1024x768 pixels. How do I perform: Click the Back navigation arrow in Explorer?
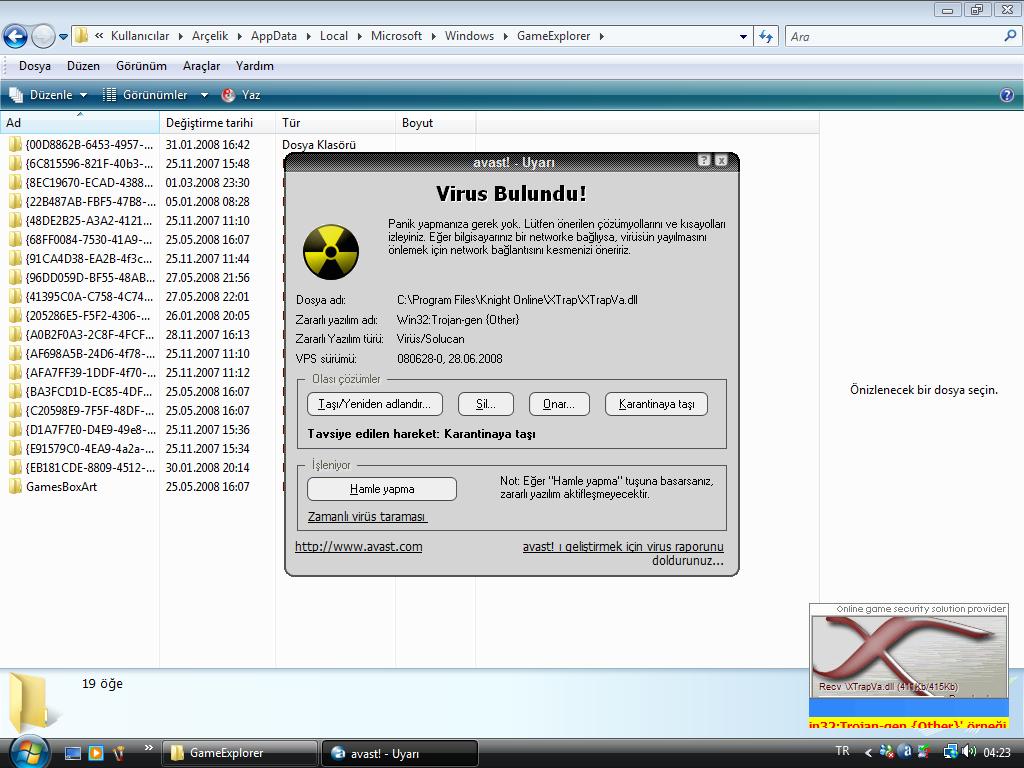pyautogui.click(x=16, y=37)
